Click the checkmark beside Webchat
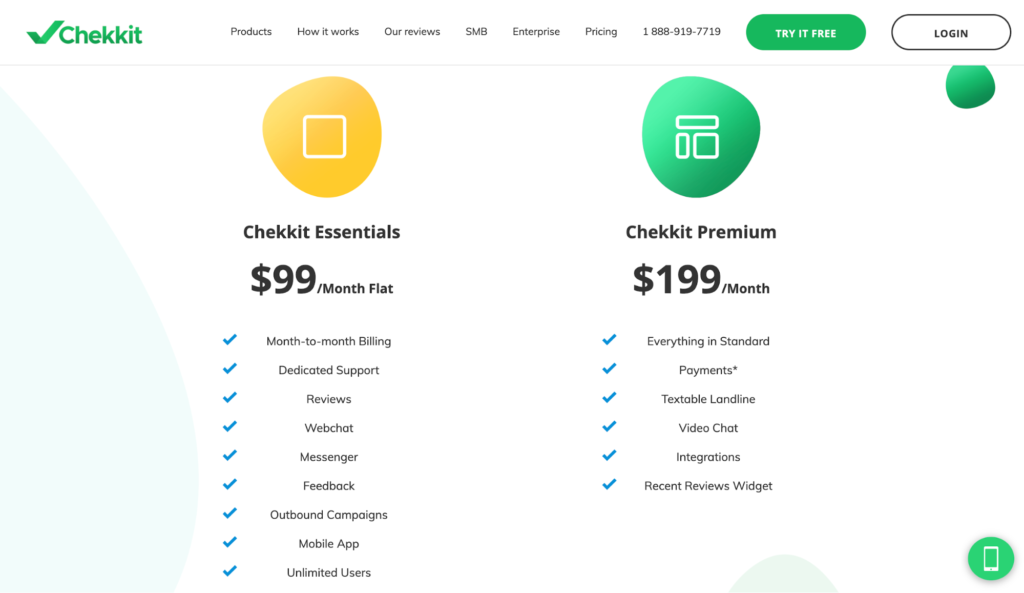Screen dimensions: 1024x593 (230, 426)
